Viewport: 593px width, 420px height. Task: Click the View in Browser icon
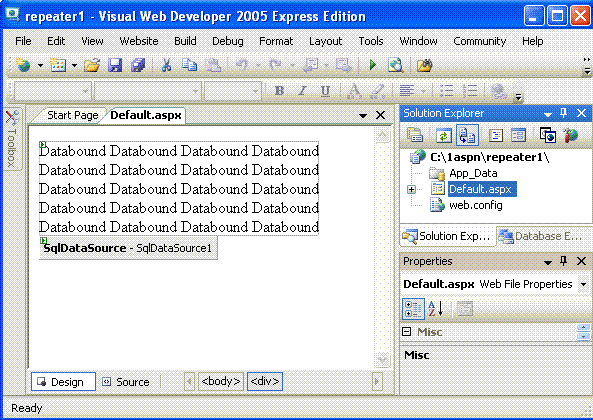tap(396, 65)
